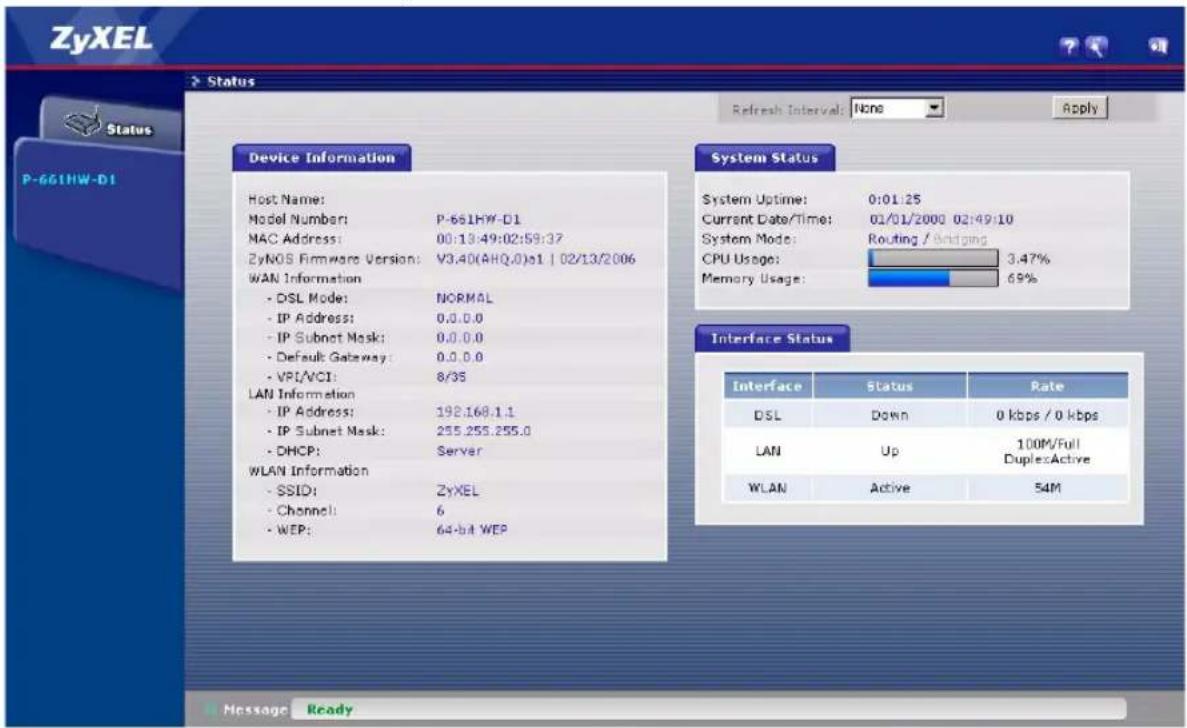Image resolution: width=1187 pixels, height=728 pixels.
Task: Click the Apply button
Action: (x=1080, y=108)
